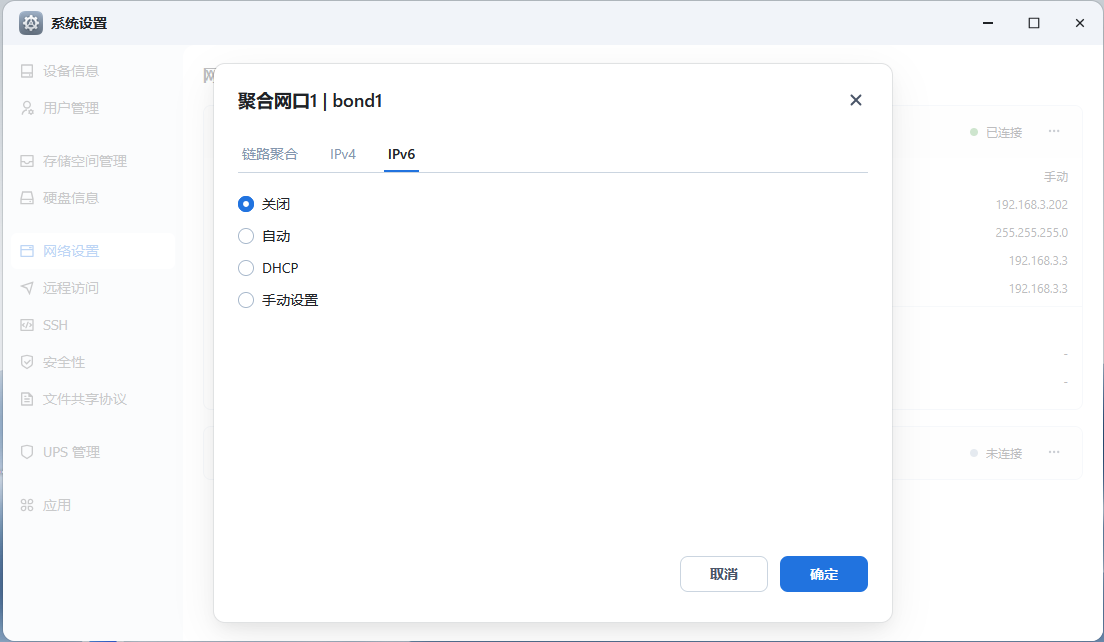Click the 已连接 status text
This screenshot has height=642, width=1104.
(1003, 132)
